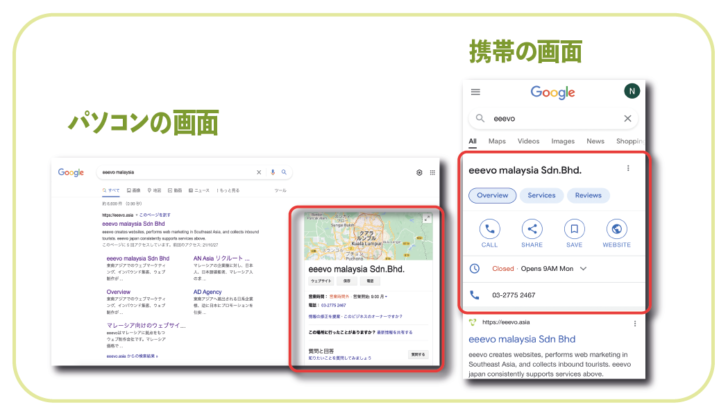Open Google apps grid on desktop
Screen dimensions: 728x414
coord(433,172)
